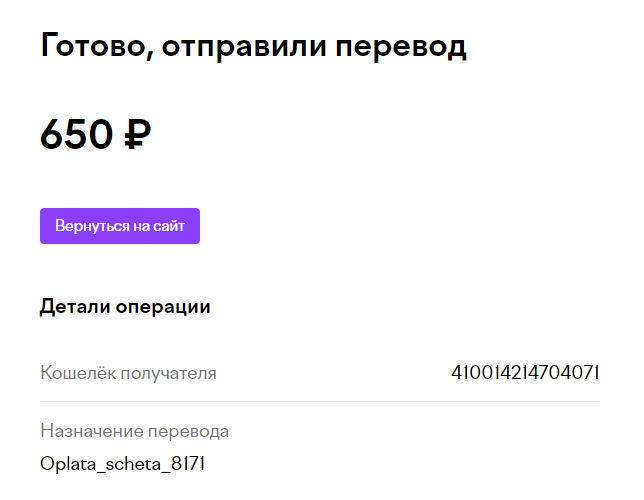This screenshot has height=500, width=644.
Task: Click the "Вернуться на сайт" purple button
Action: tap(120, 226)
